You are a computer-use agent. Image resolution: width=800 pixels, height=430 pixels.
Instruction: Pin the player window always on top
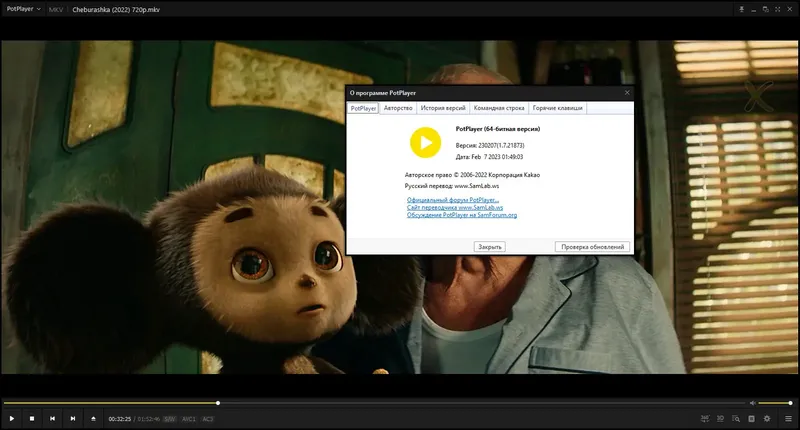point(741,9)
